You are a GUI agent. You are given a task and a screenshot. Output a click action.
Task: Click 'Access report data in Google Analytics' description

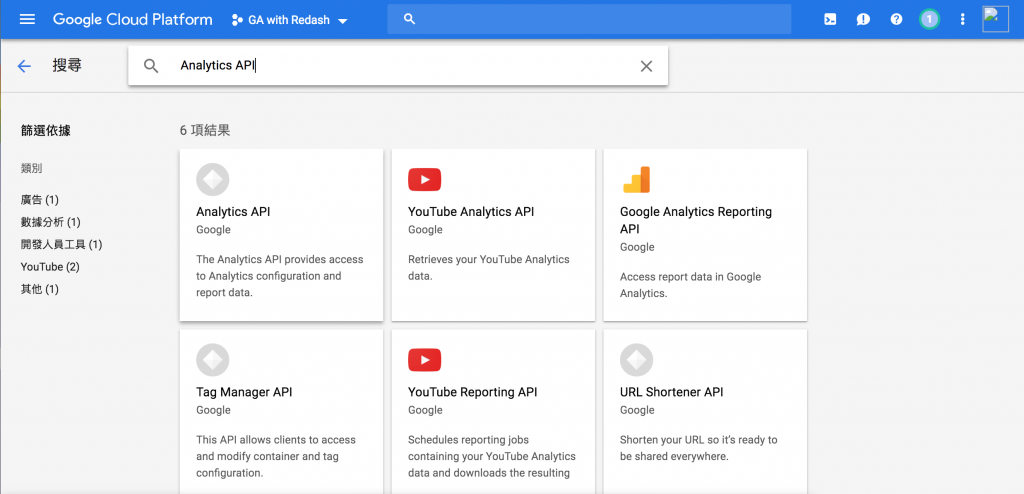(x=690, y=285)
